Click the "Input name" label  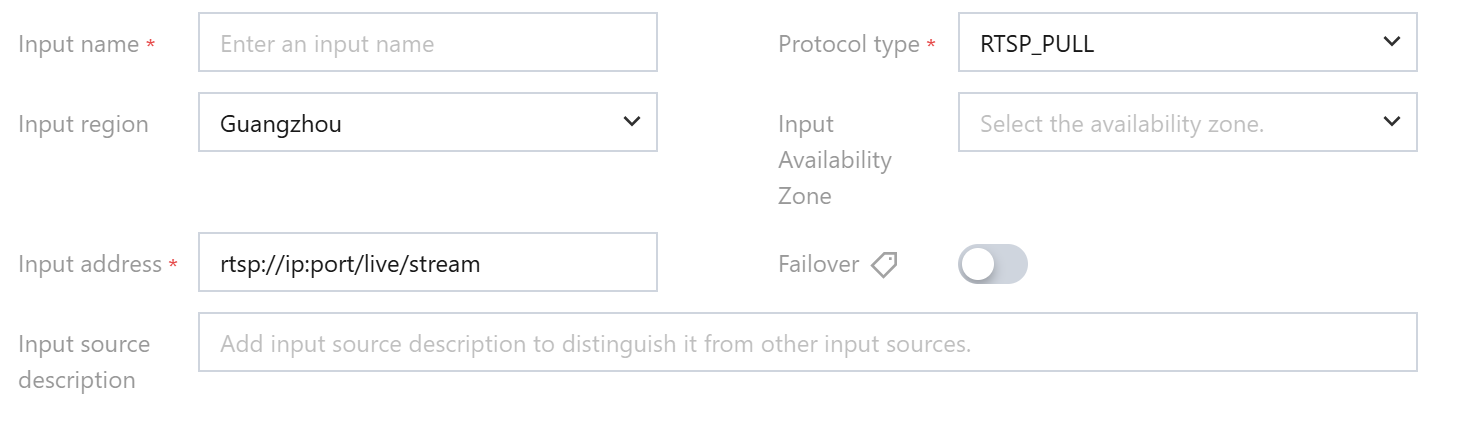coord(78,44)
